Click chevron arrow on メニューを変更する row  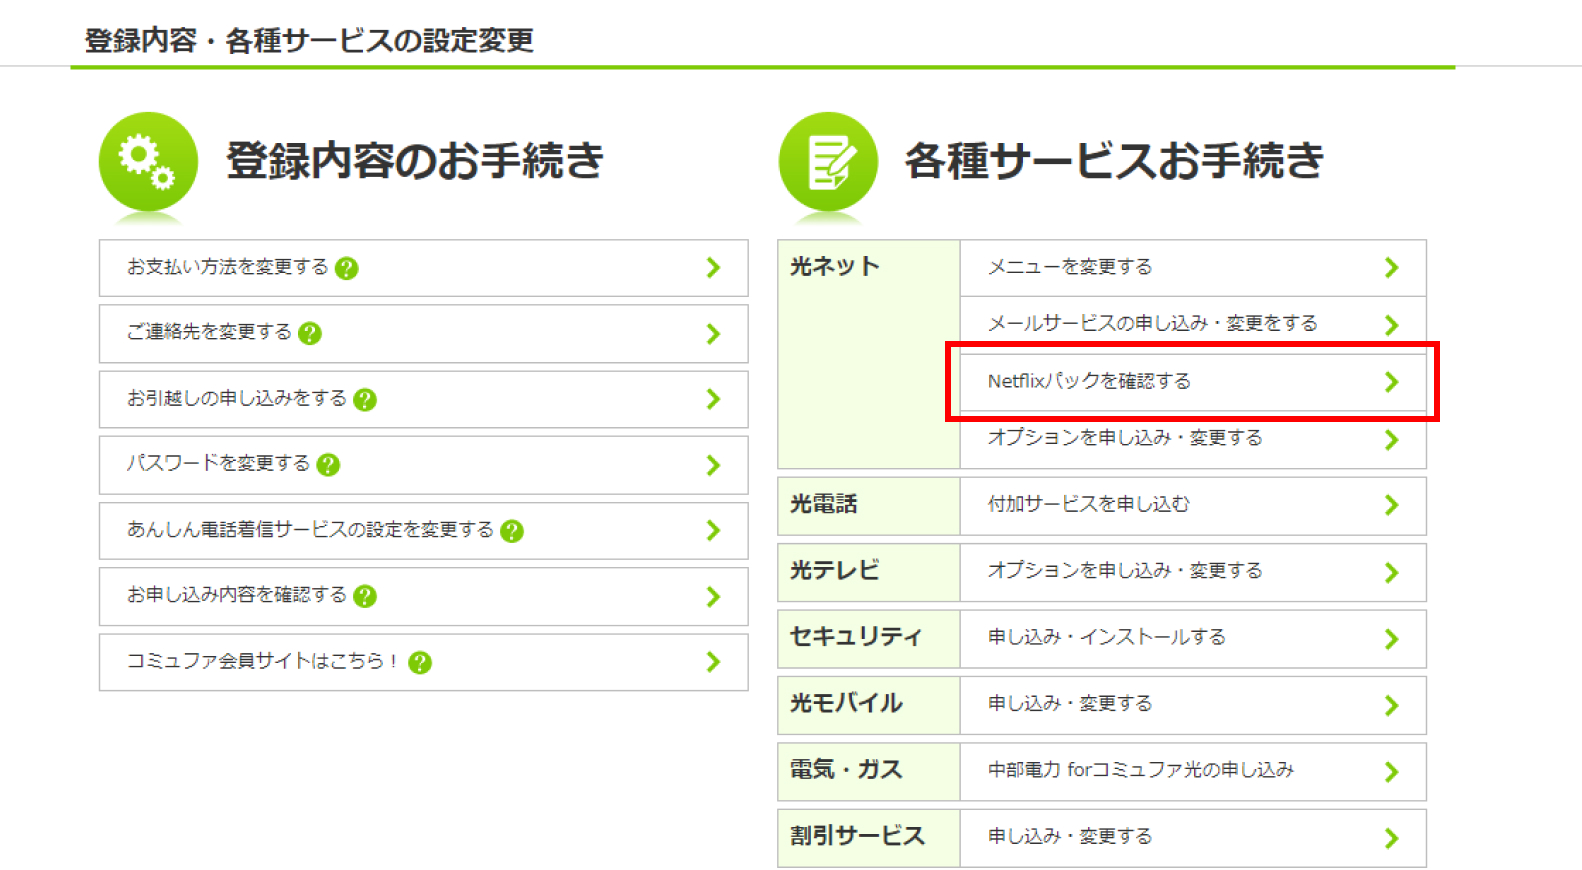click(x=1391, y=267)
